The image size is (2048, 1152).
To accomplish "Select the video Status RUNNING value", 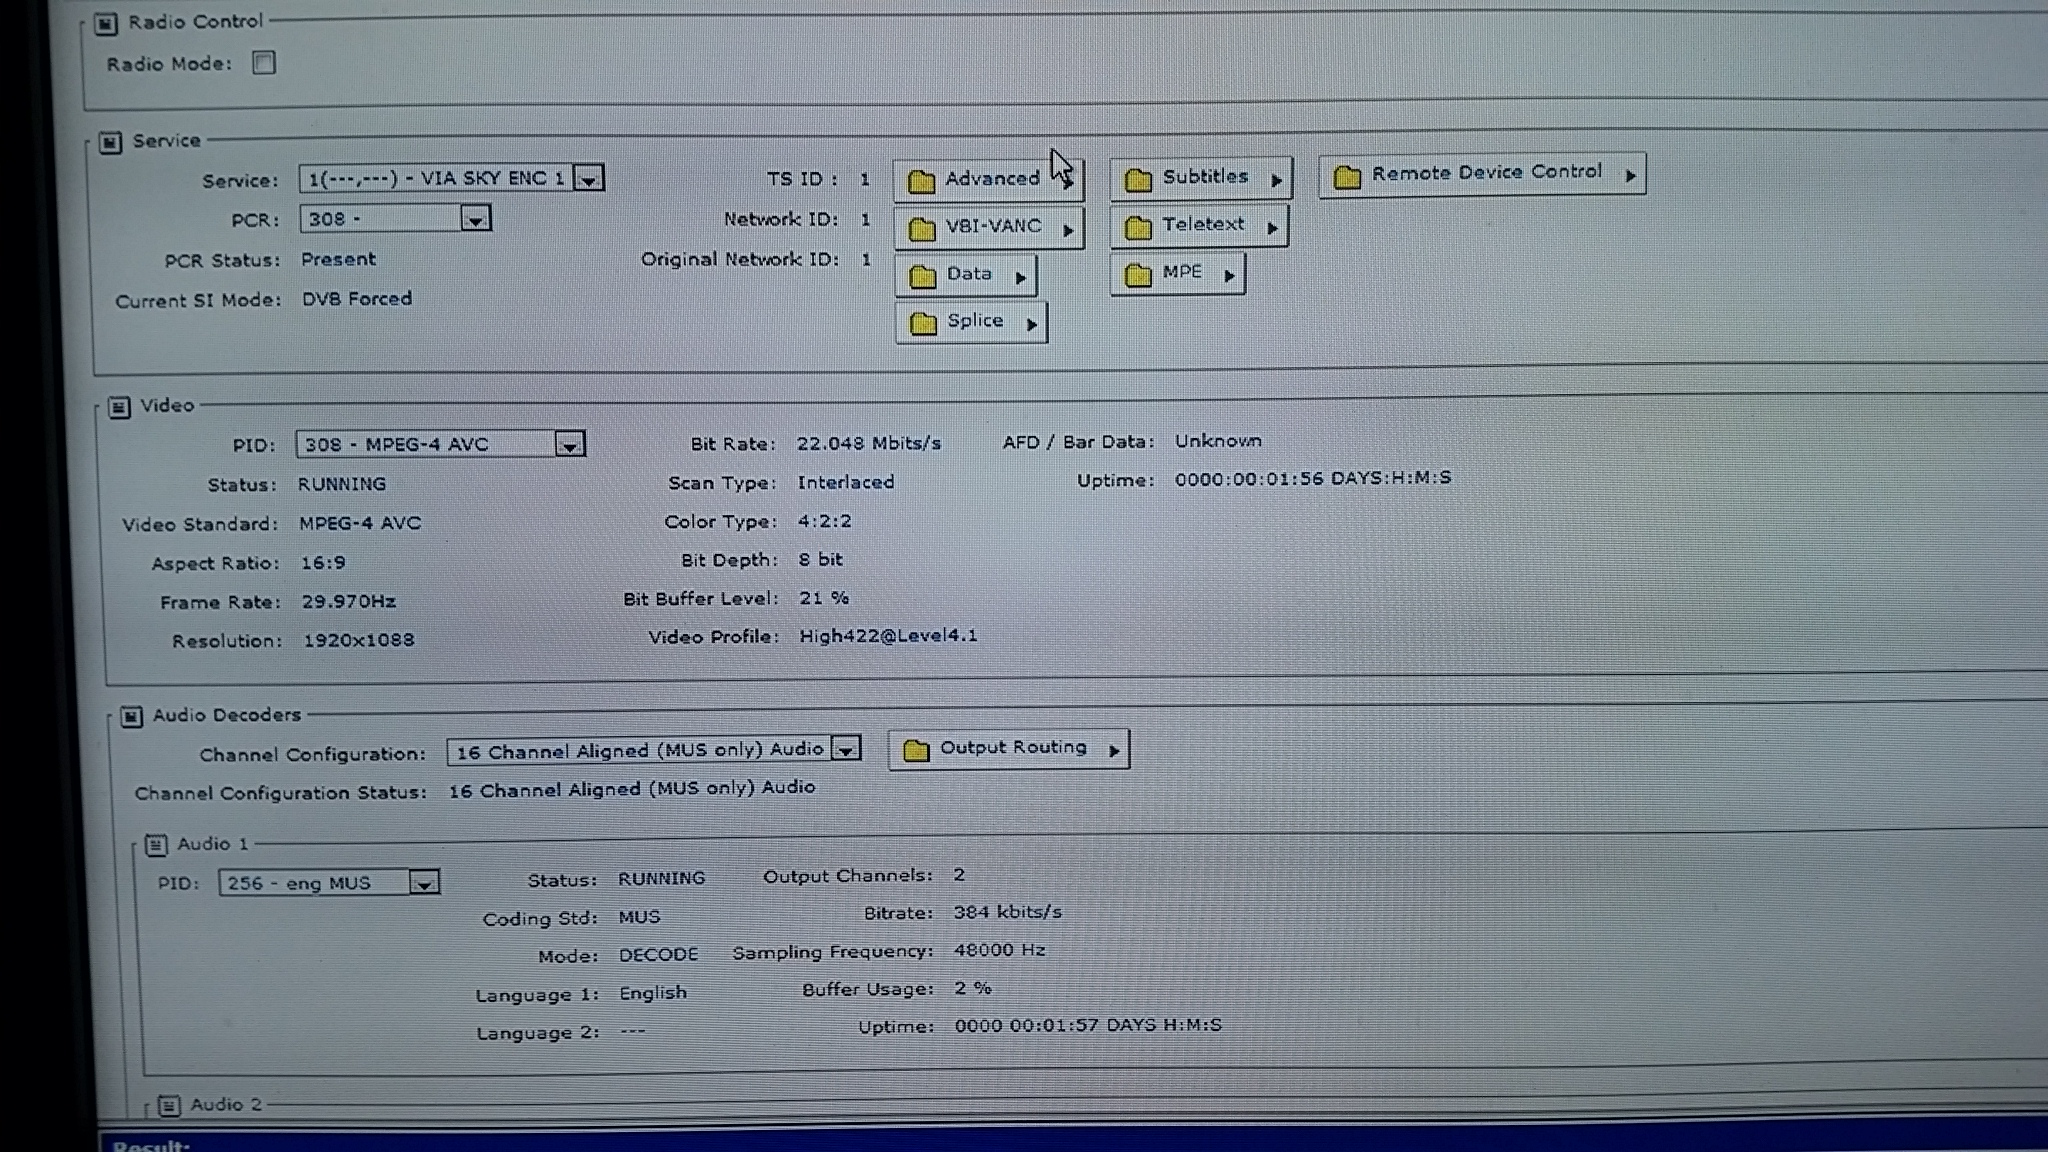I will (x=341, y=484).
